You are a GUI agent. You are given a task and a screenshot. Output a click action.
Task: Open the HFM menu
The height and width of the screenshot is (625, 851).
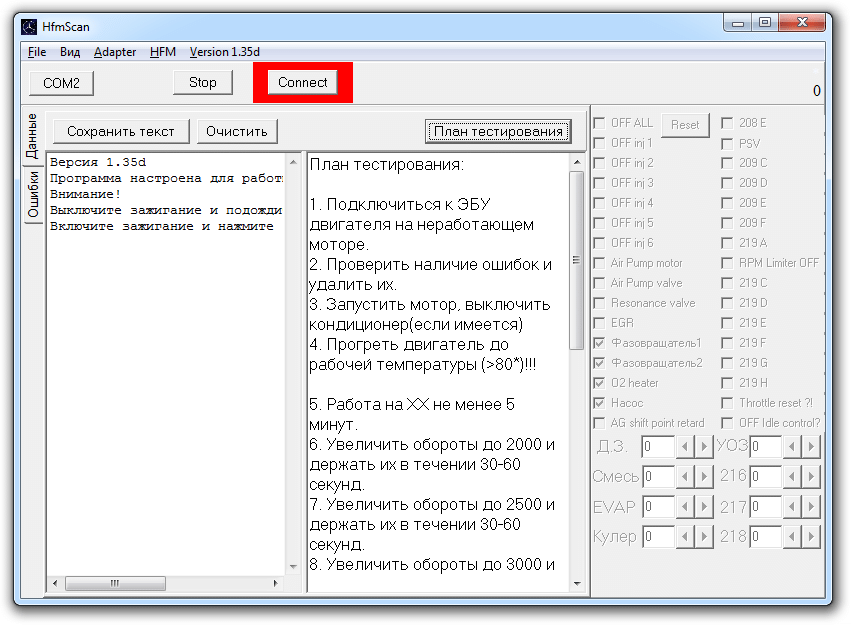pyautogui.click(x=163, y=52)
